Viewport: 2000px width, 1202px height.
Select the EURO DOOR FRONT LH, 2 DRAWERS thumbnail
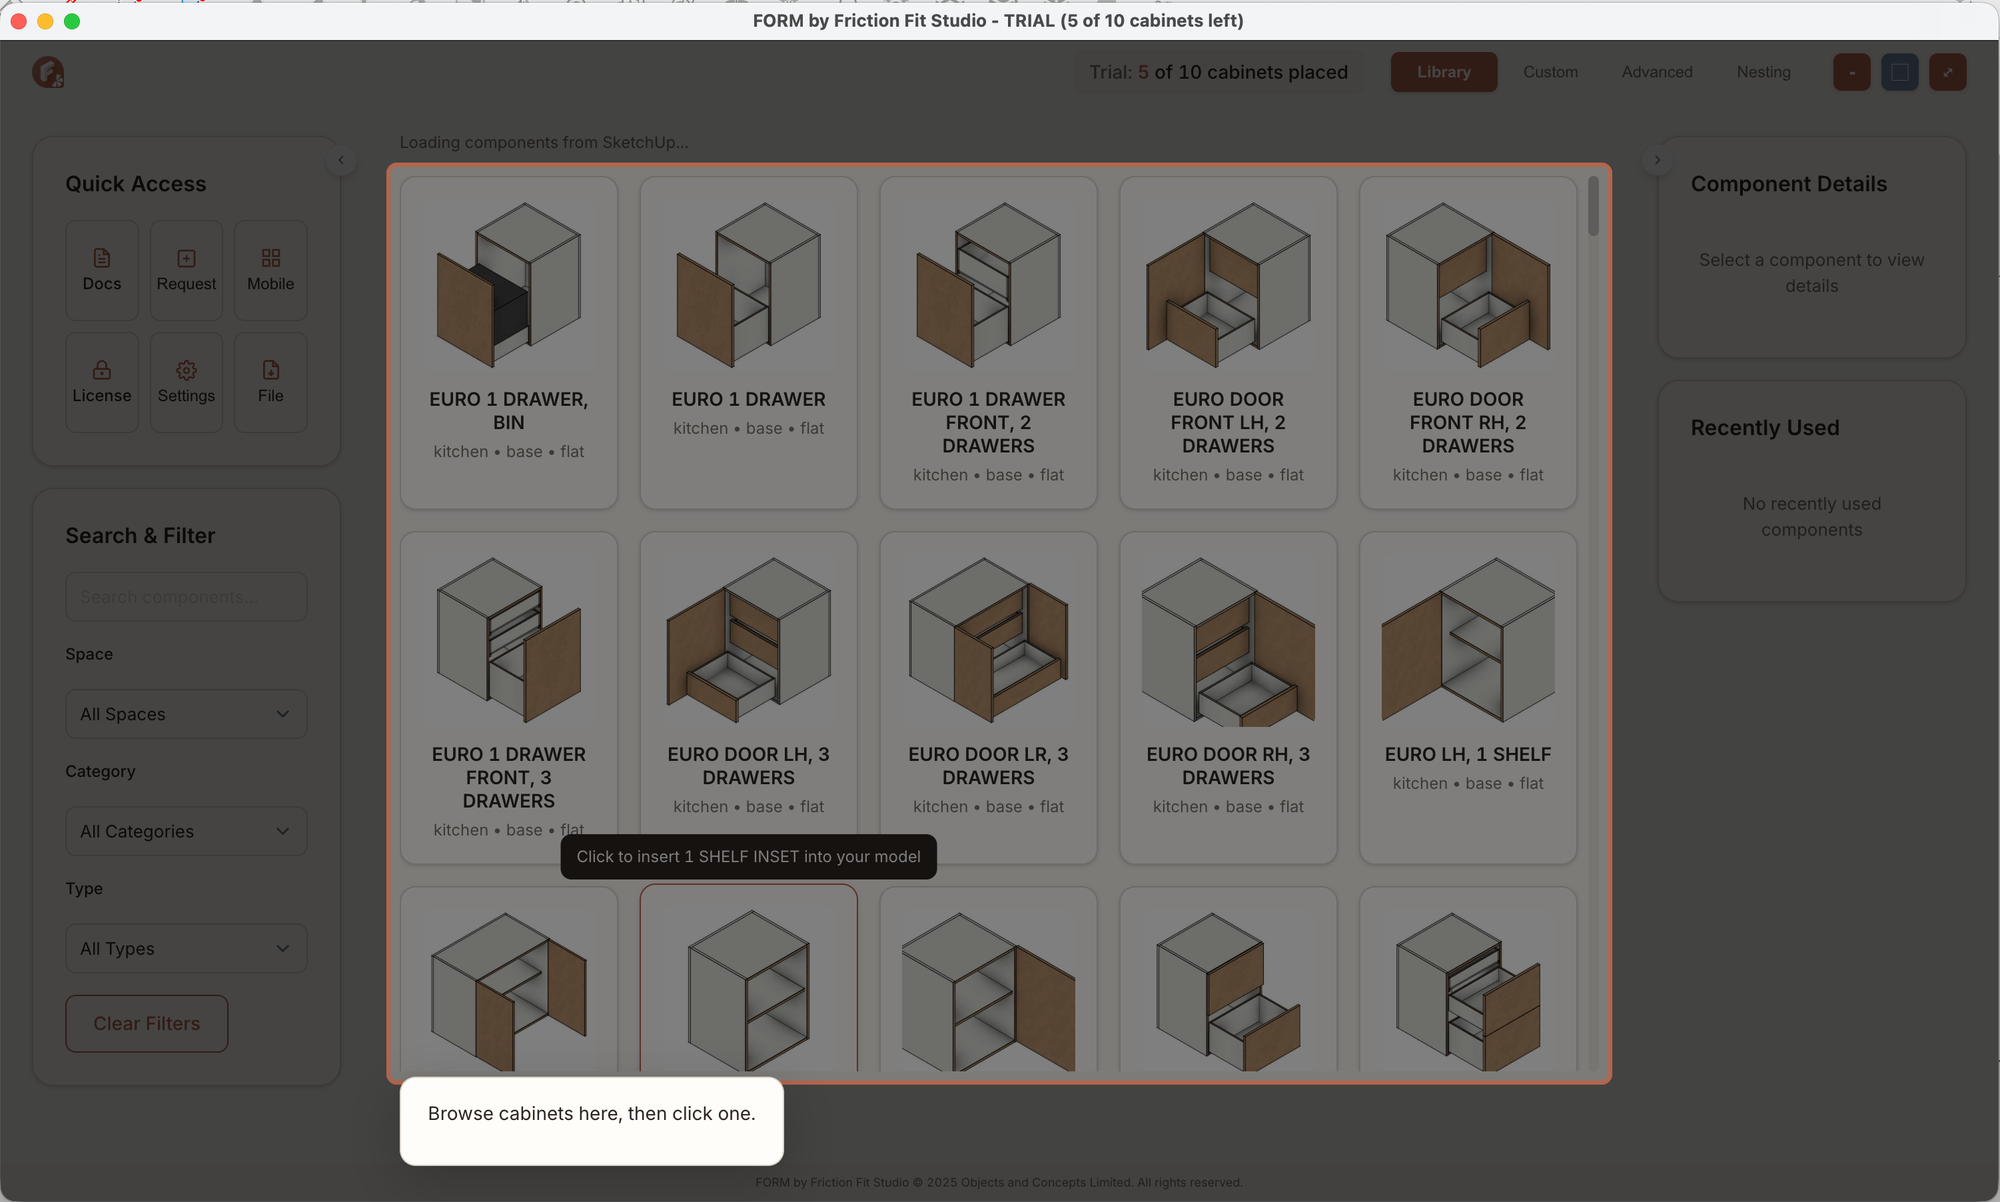[1228, 285]
